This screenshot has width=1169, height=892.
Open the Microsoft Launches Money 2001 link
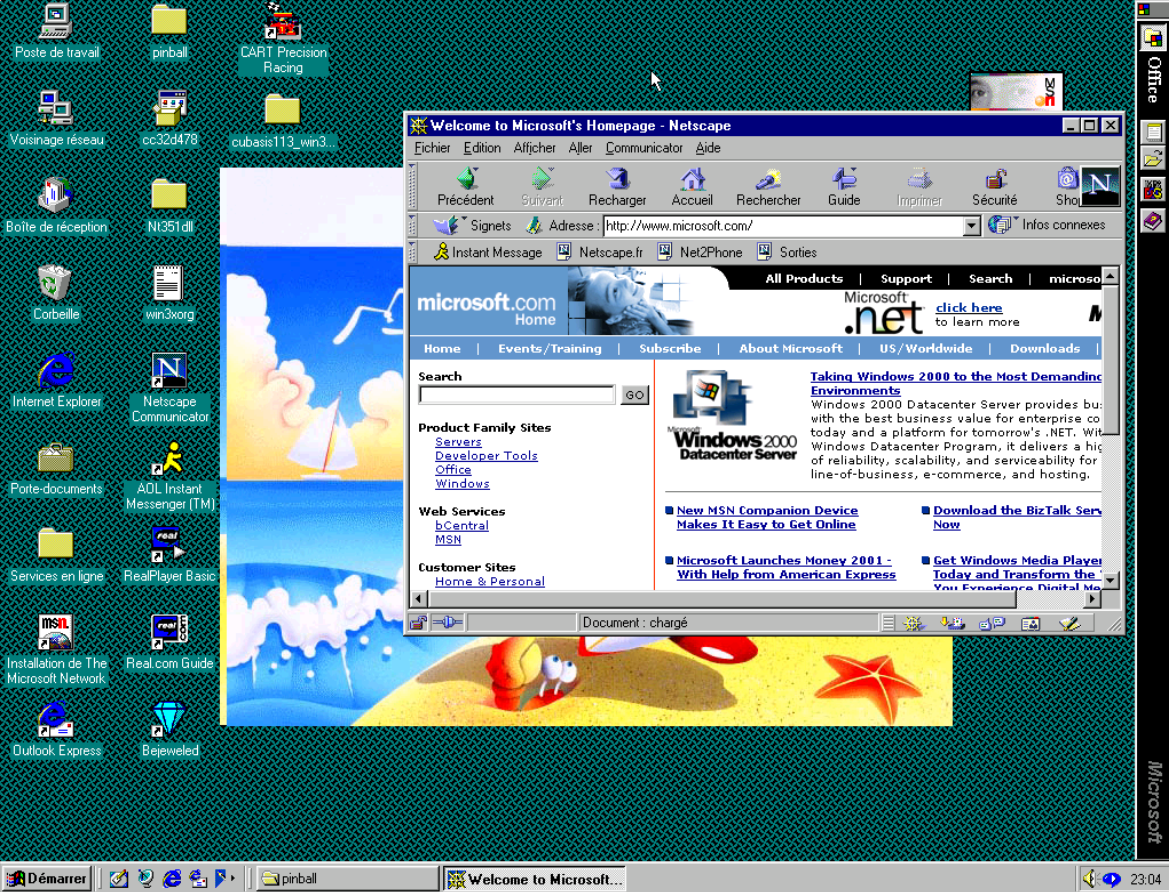(x=786, y=568)
